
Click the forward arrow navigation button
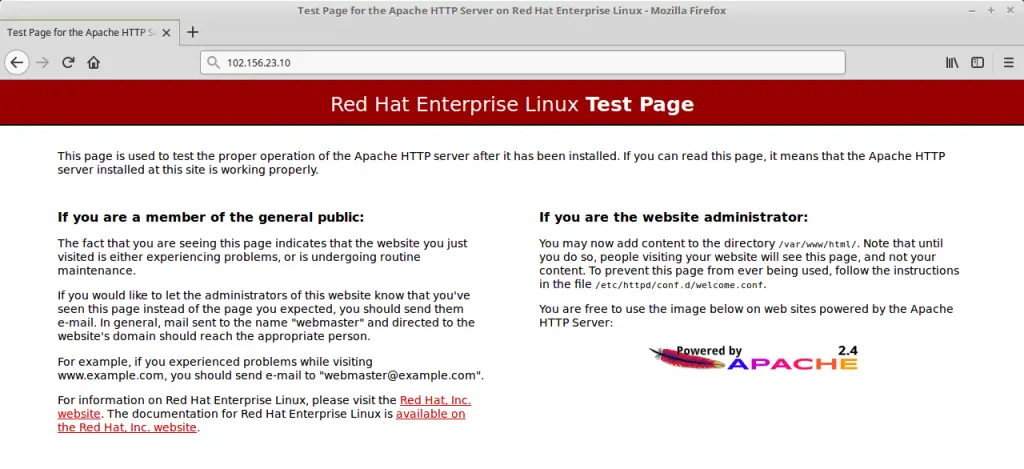pyautogui.click(x=43, y=63)
